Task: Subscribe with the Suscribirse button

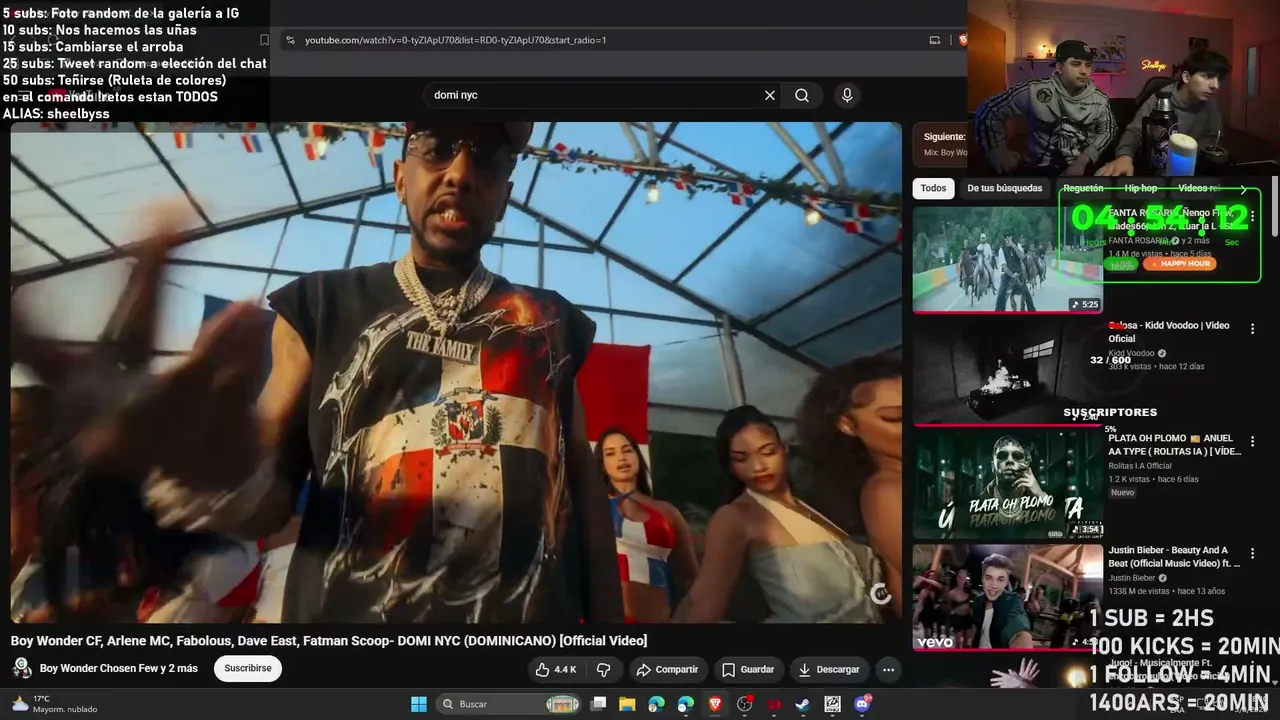Action: (248, 668)
